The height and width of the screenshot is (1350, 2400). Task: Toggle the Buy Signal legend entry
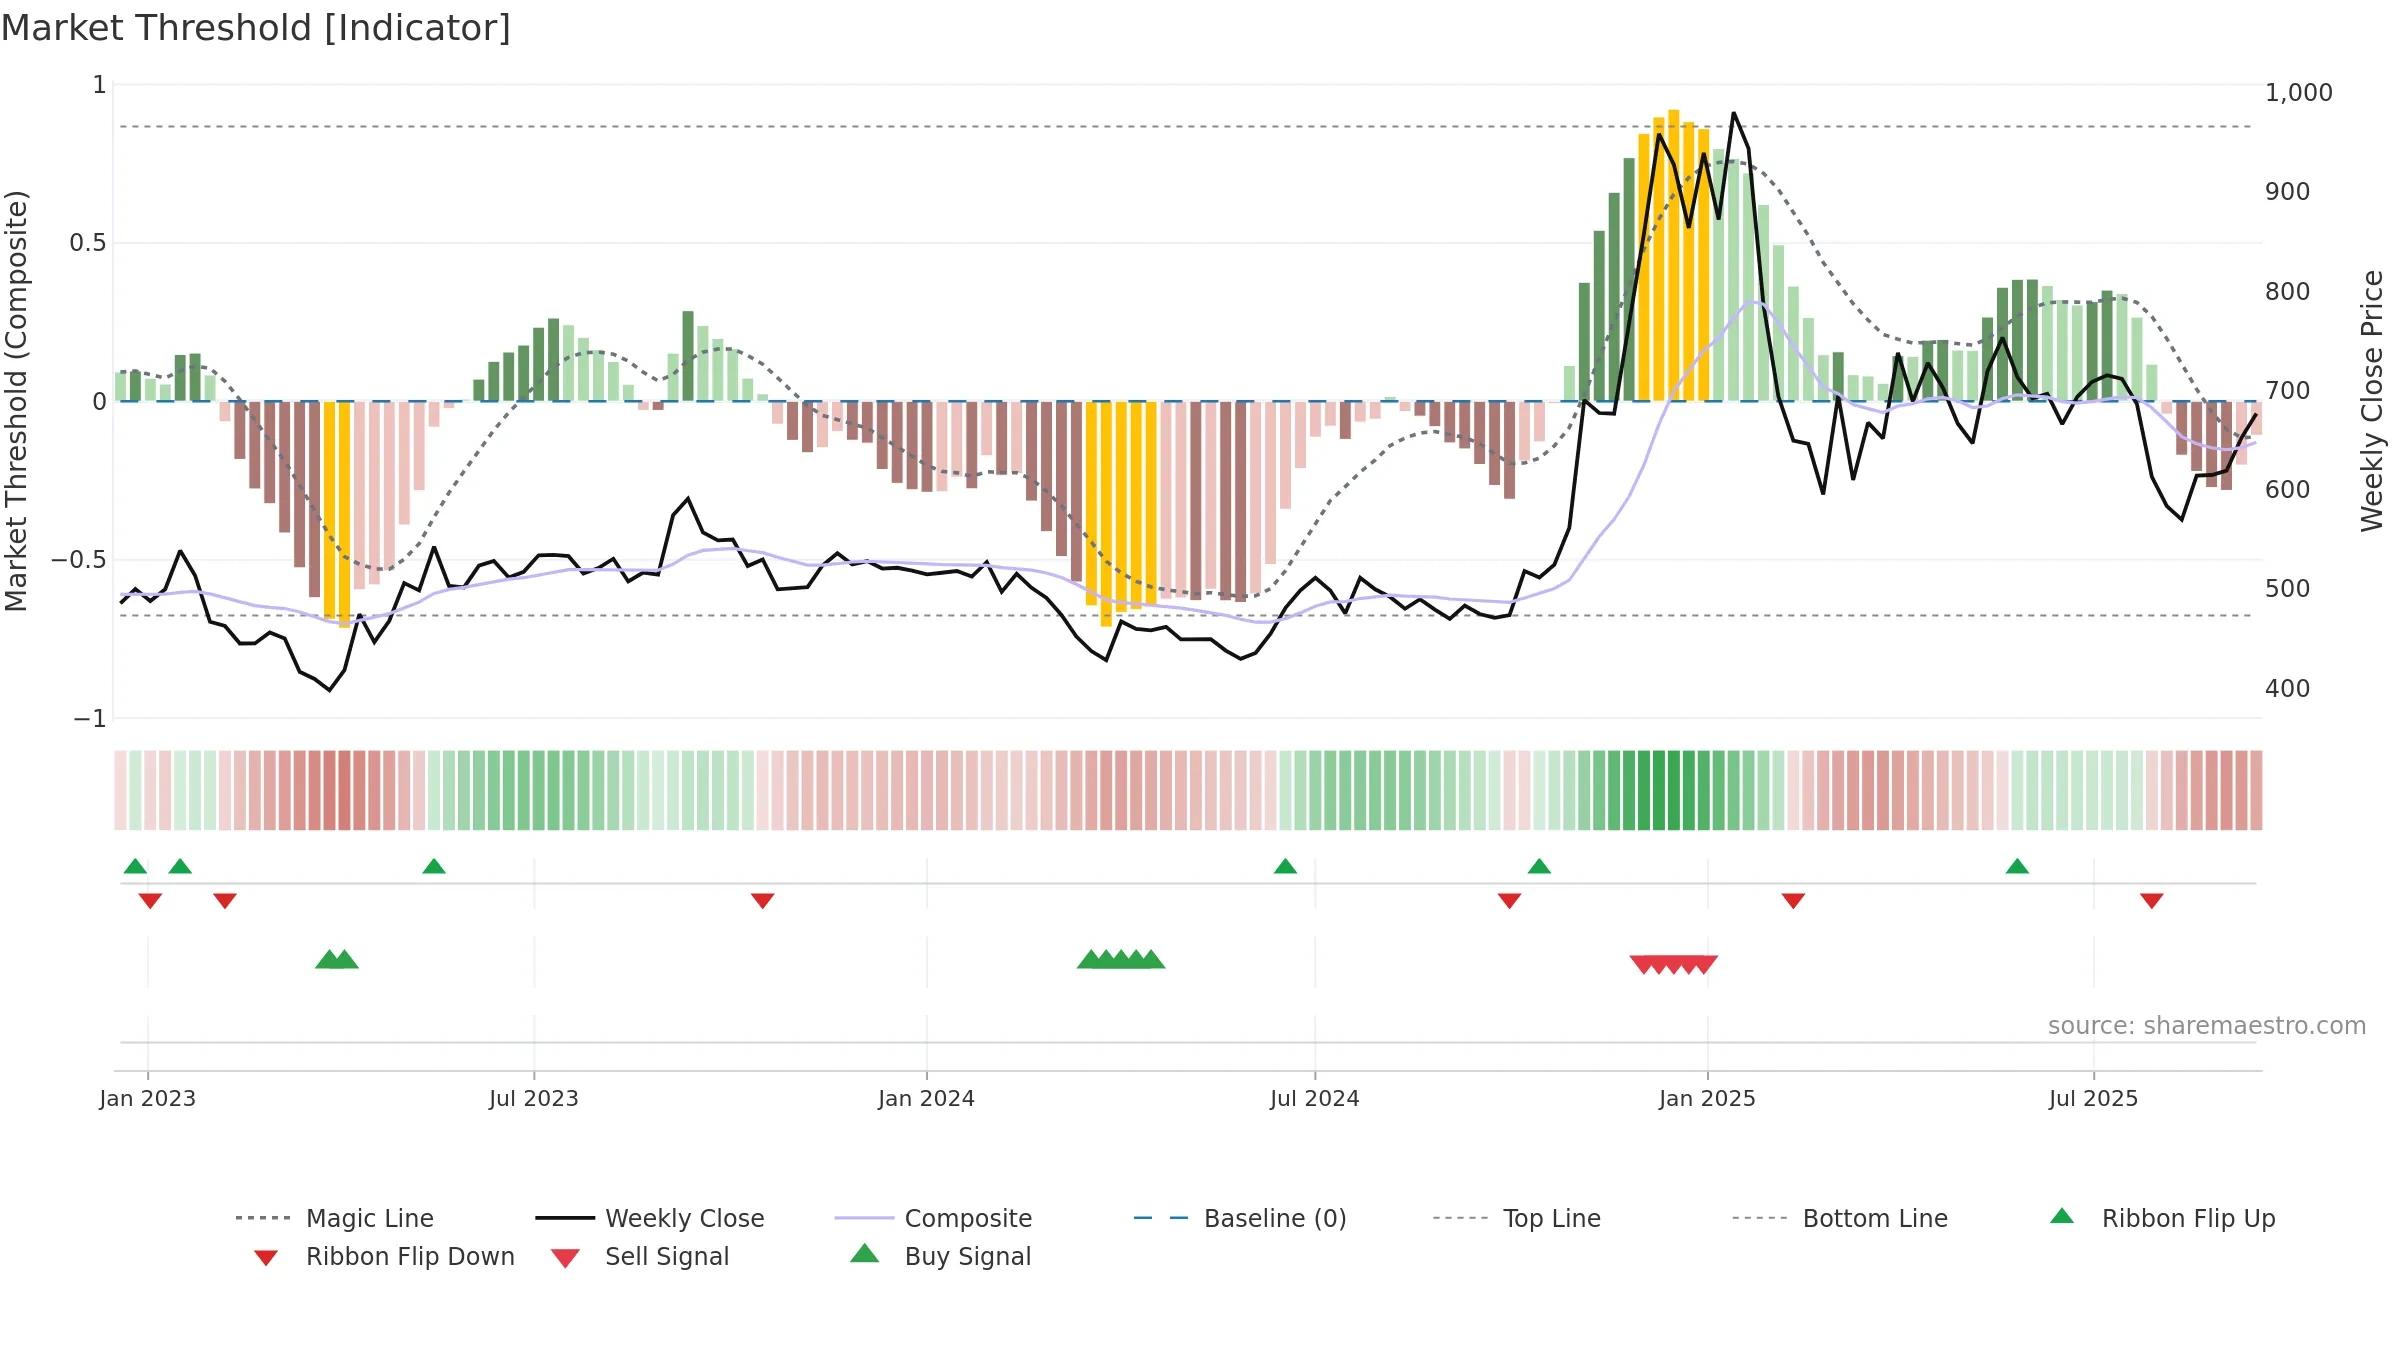940,1256
